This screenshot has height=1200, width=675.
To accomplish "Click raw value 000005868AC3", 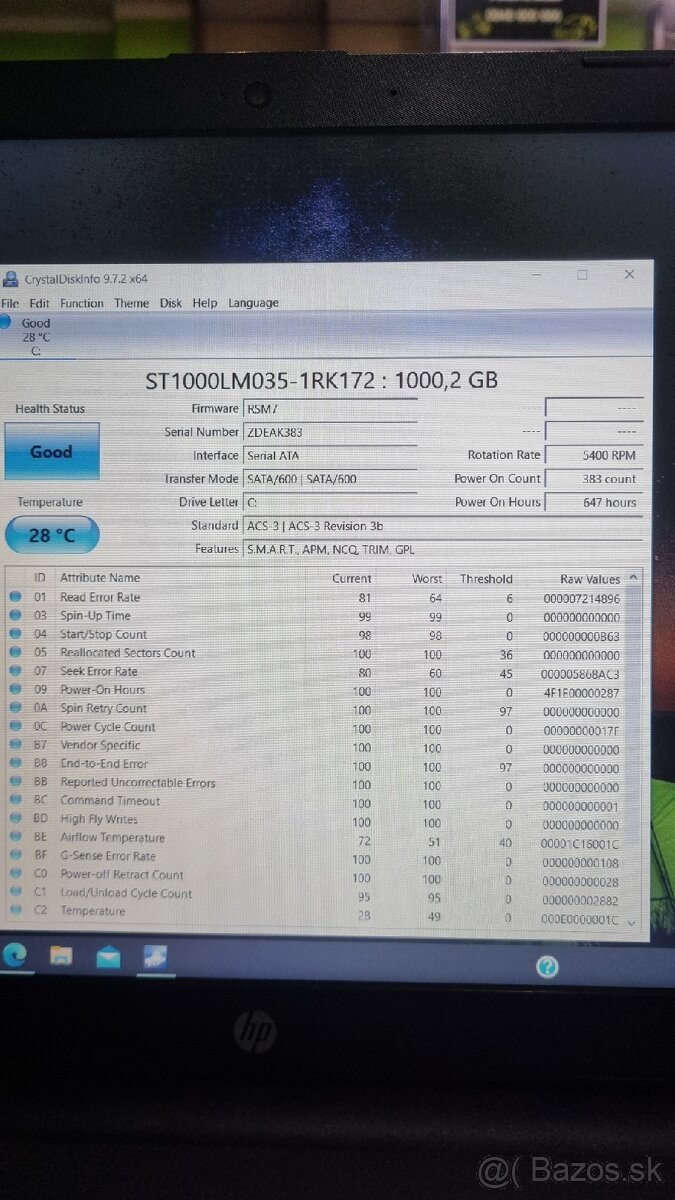I will tap(581, 673).
